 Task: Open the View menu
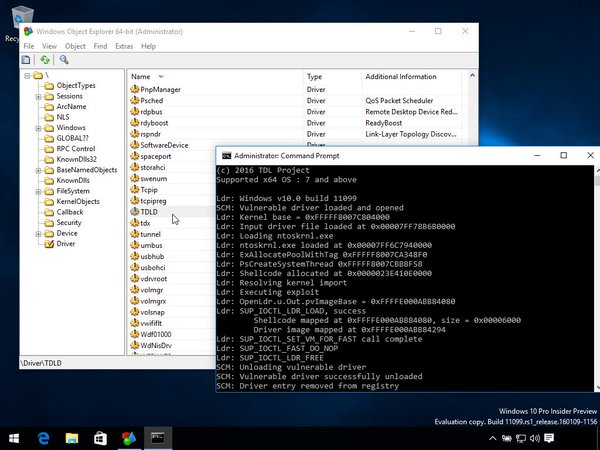[x=49, y=46]
